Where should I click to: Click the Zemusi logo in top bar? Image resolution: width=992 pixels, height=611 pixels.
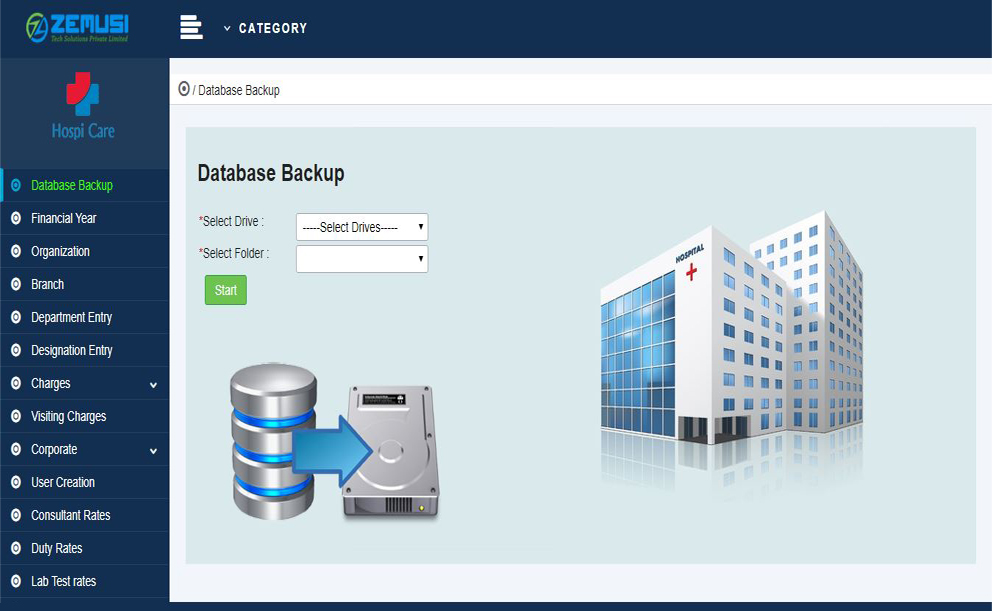(78, 28)
